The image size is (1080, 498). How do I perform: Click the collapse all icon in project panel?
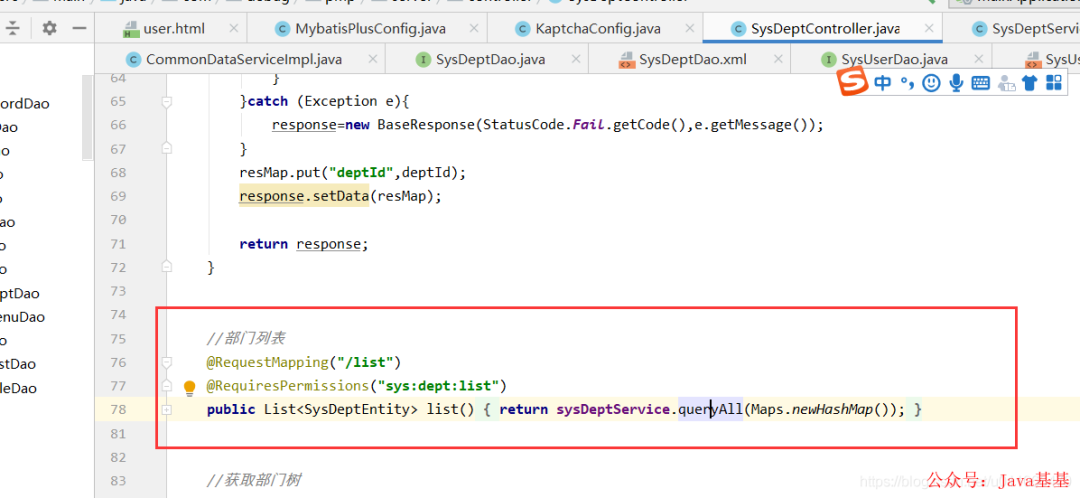[x=14, y=28]
